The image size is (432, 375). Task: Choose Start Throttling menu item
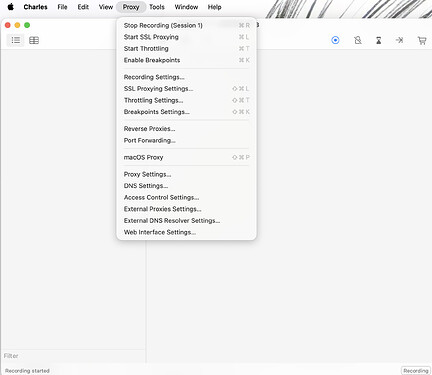pyautogui.click(x=187, y=49)
